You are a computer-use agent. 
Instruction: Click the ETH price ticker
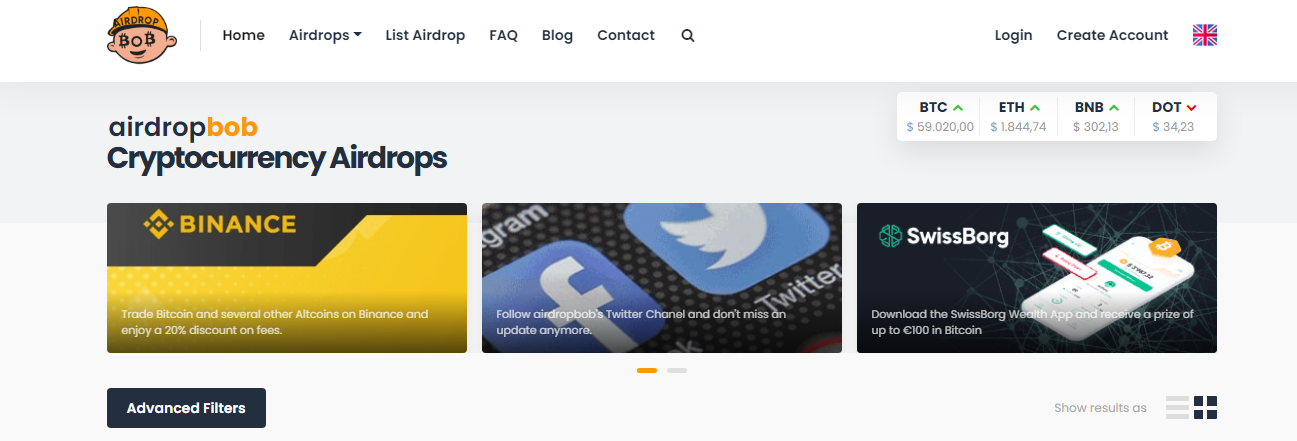[x=1018, y=116]
